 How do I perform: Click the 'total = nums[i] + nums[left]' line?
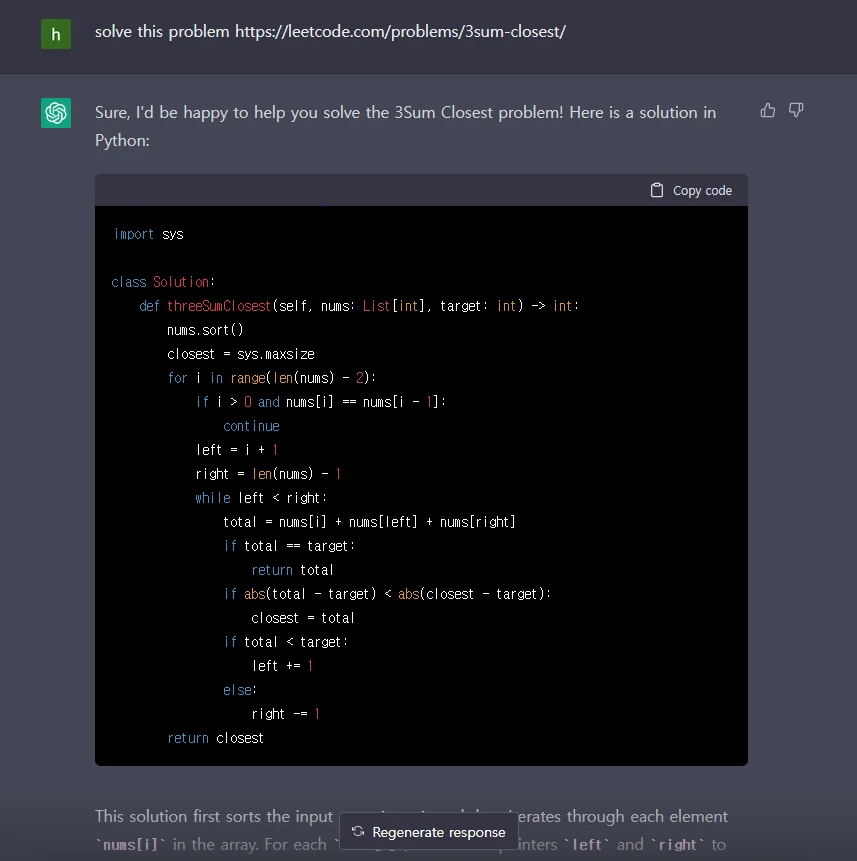coord(369,522)
